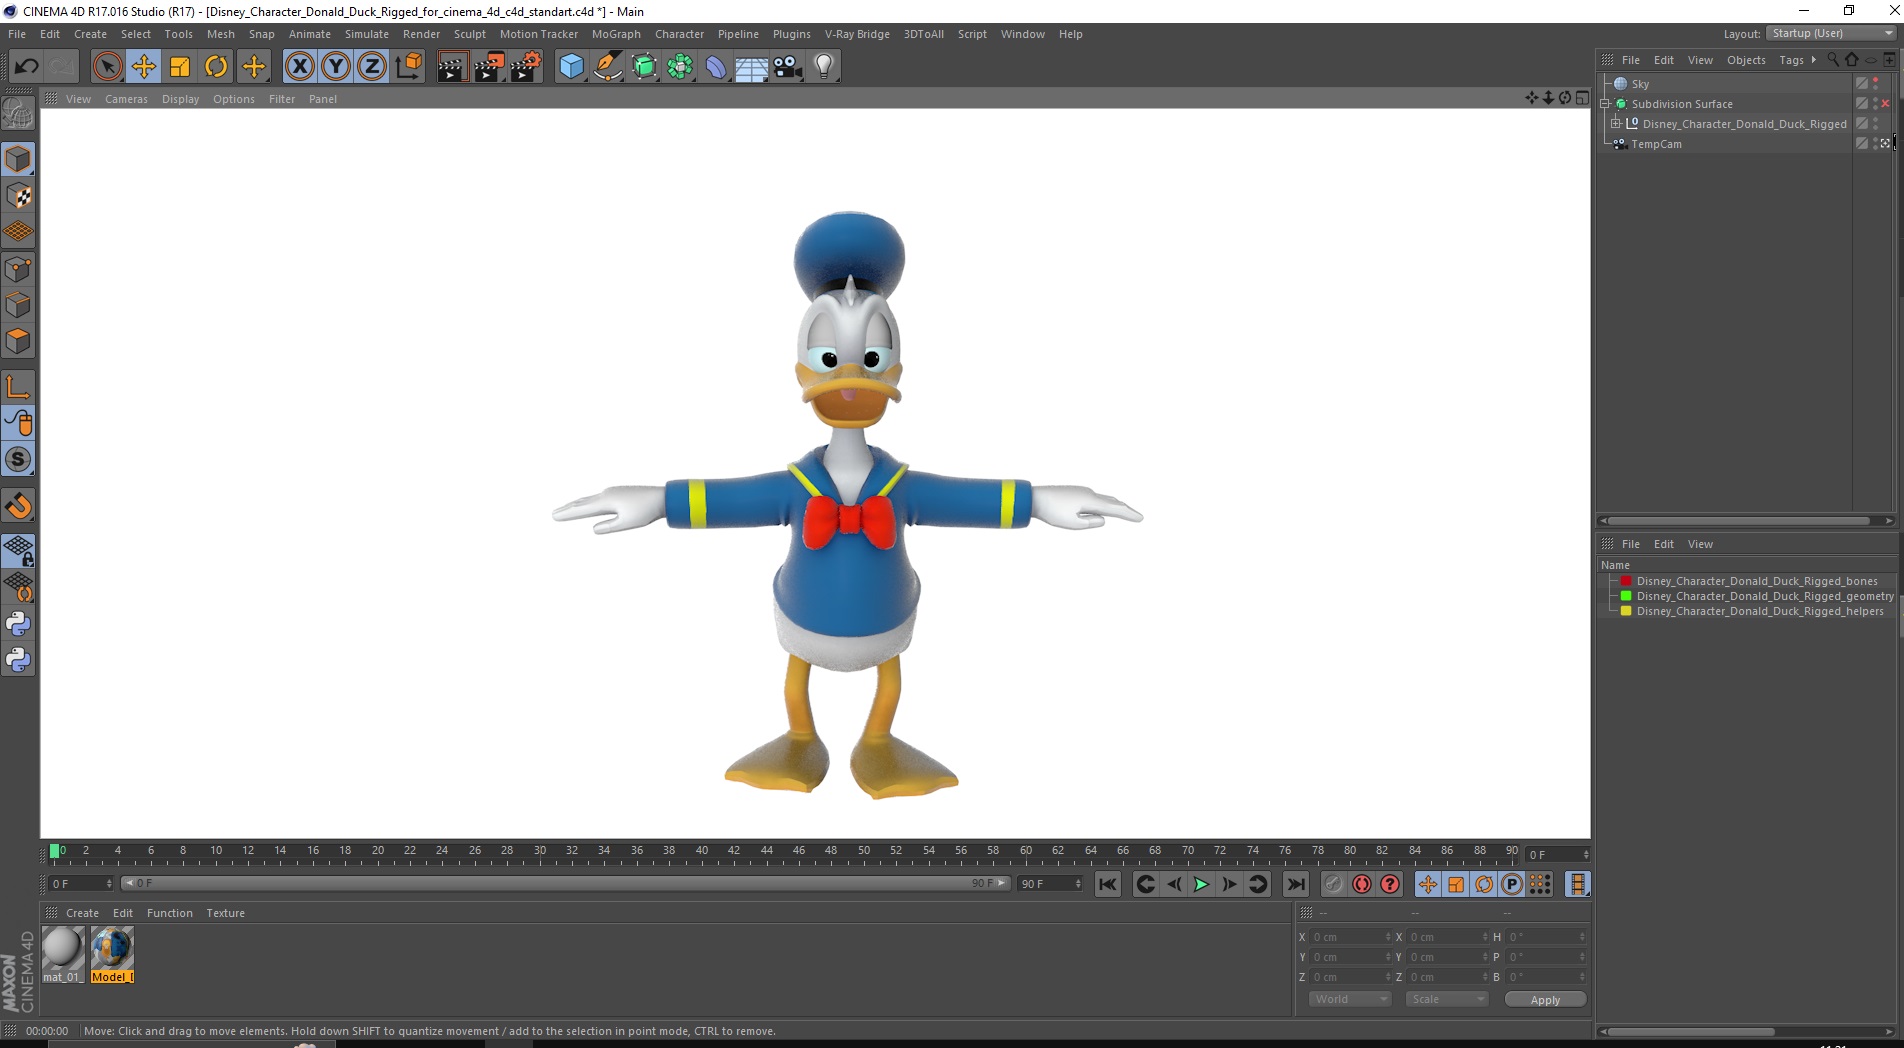1904x1048 pixels.
Task: Click frame 30 on the timeline ruler
Action: (539, 852)
